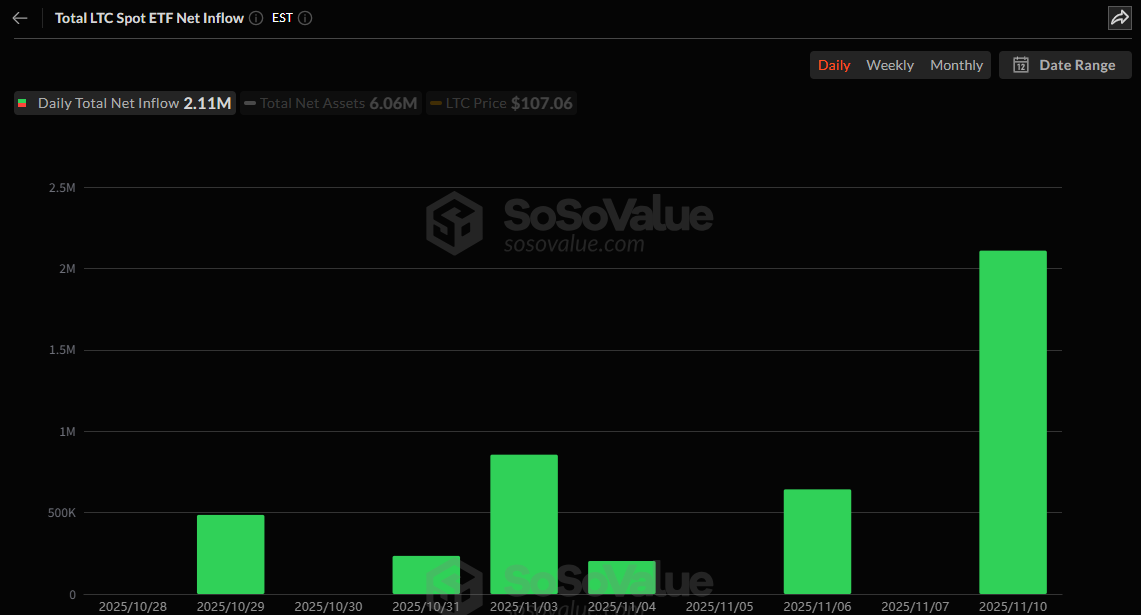Click the info icon next to EST

point(305,18)
